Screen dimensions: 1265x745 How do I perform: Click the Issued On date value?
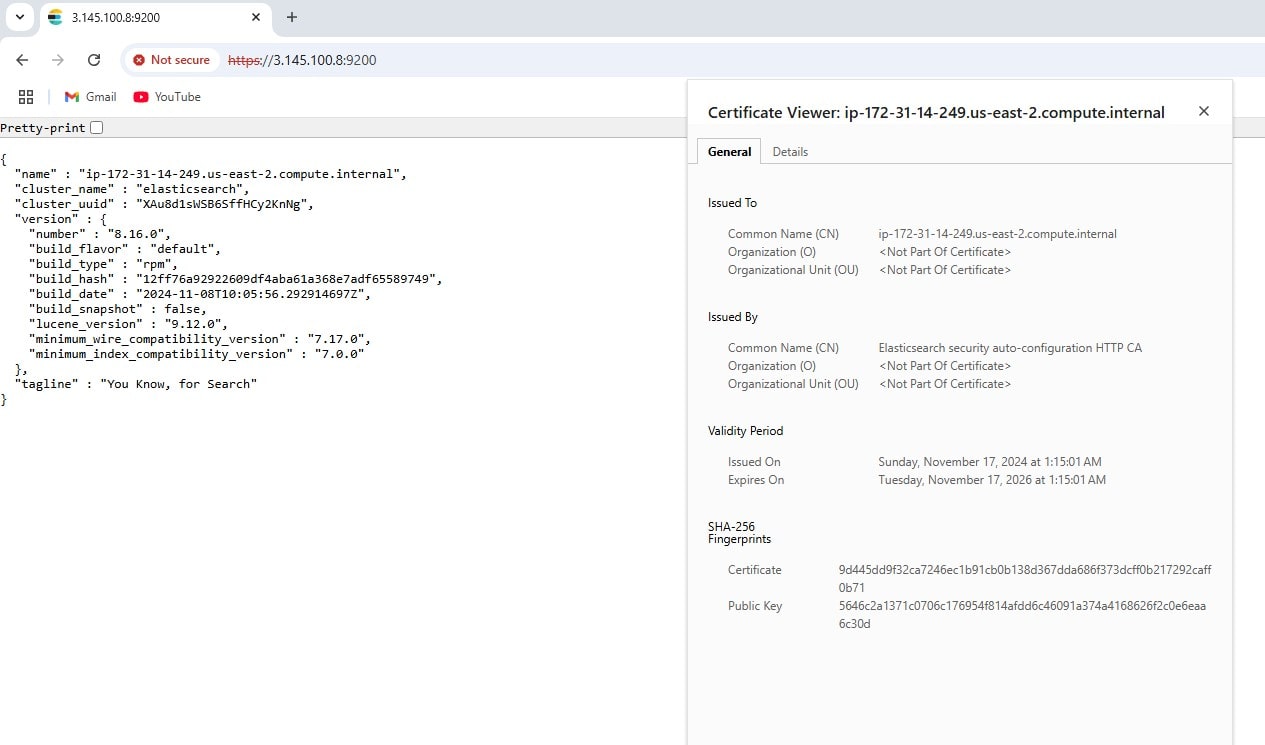[x=990, y=462]
